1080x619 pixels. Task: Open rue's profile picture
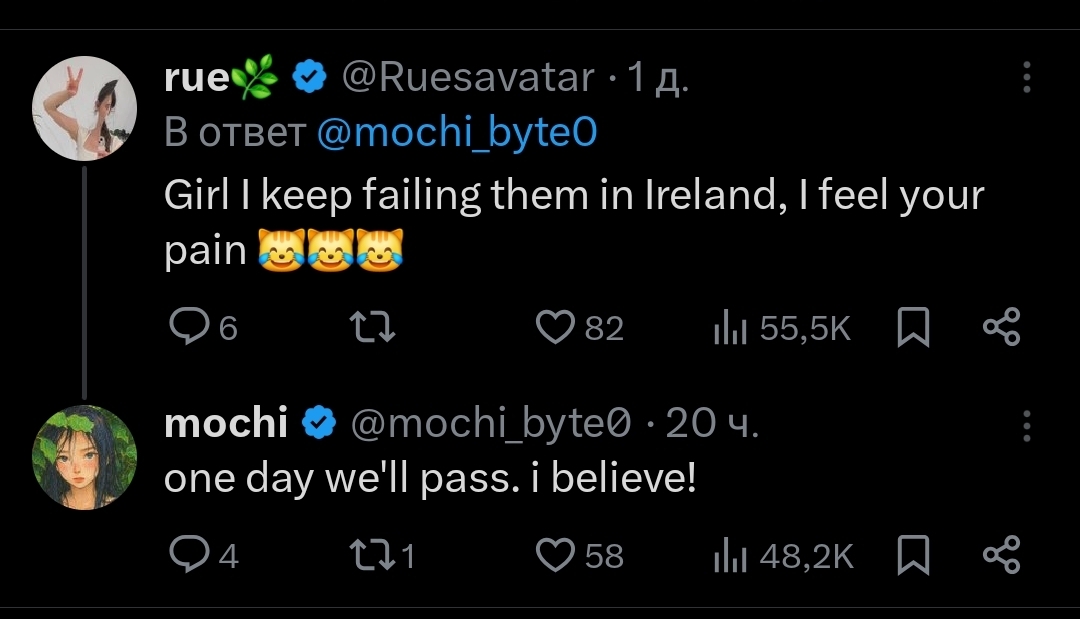(84, 107)
